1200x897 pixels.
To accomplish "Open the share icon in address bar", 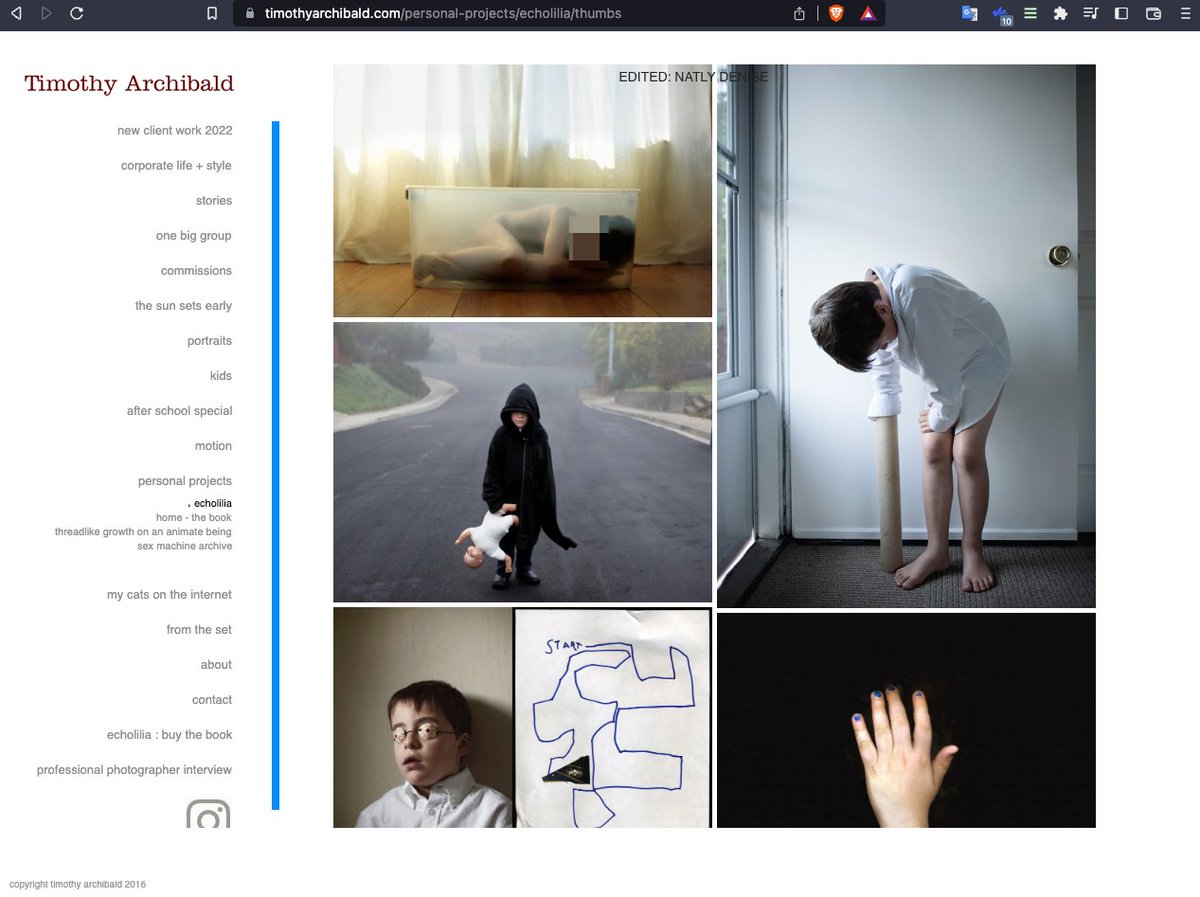I will pyautogui.click(x=799, y=14).
